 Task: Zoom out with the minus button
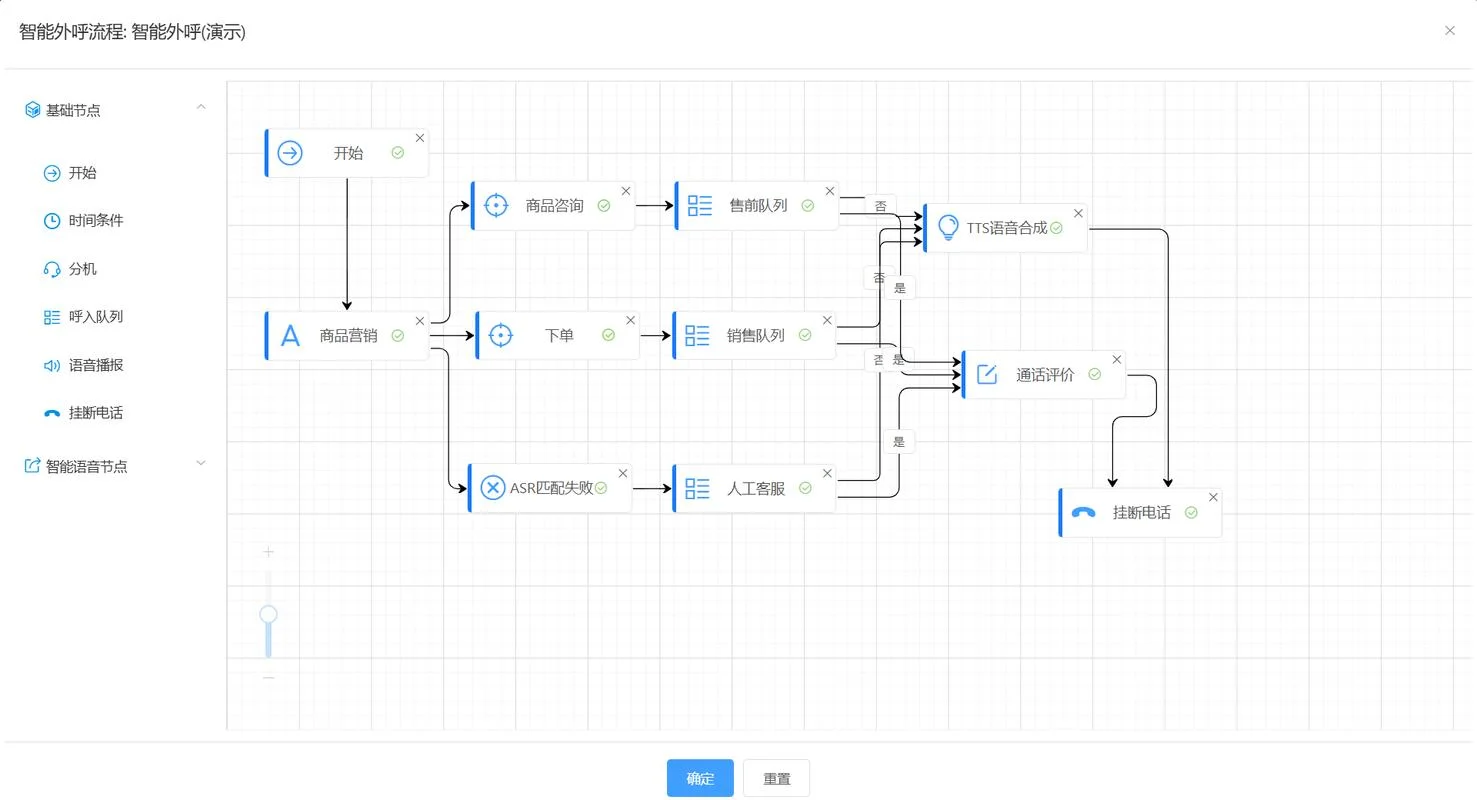(268, 678)
